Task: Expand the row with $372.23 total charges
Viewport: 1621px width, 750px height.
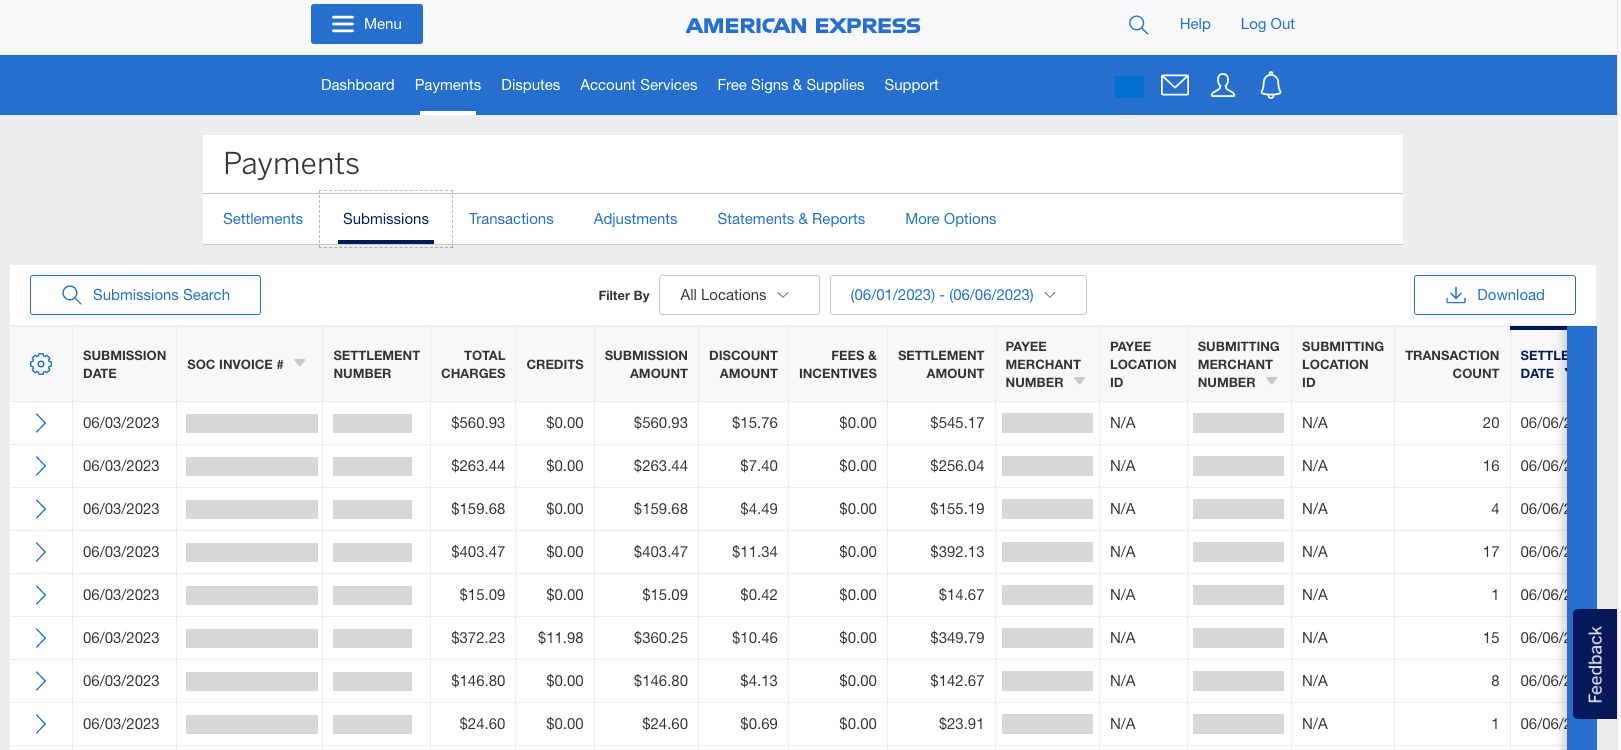Action: click(x=41, y=638)
